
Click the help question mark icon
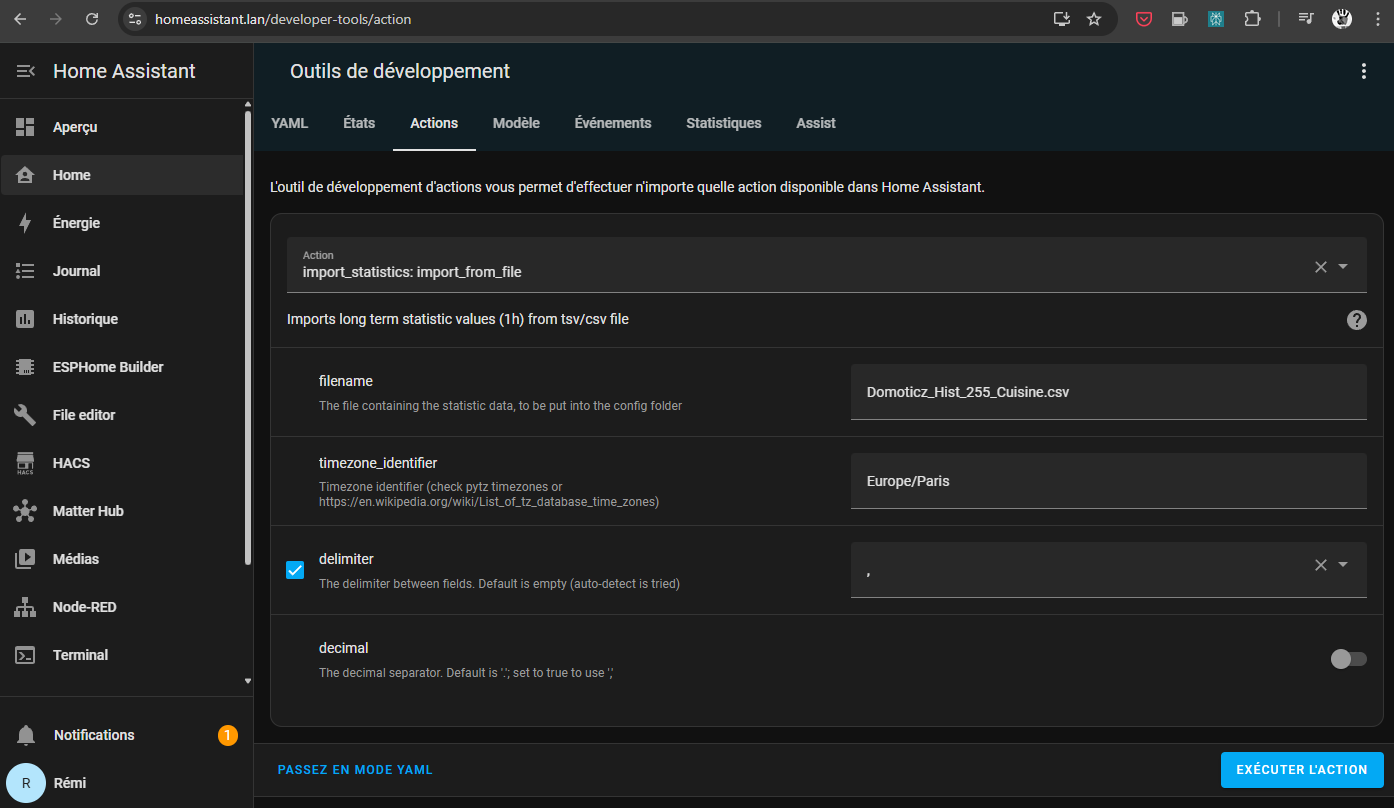click(x=1357, y=320)
